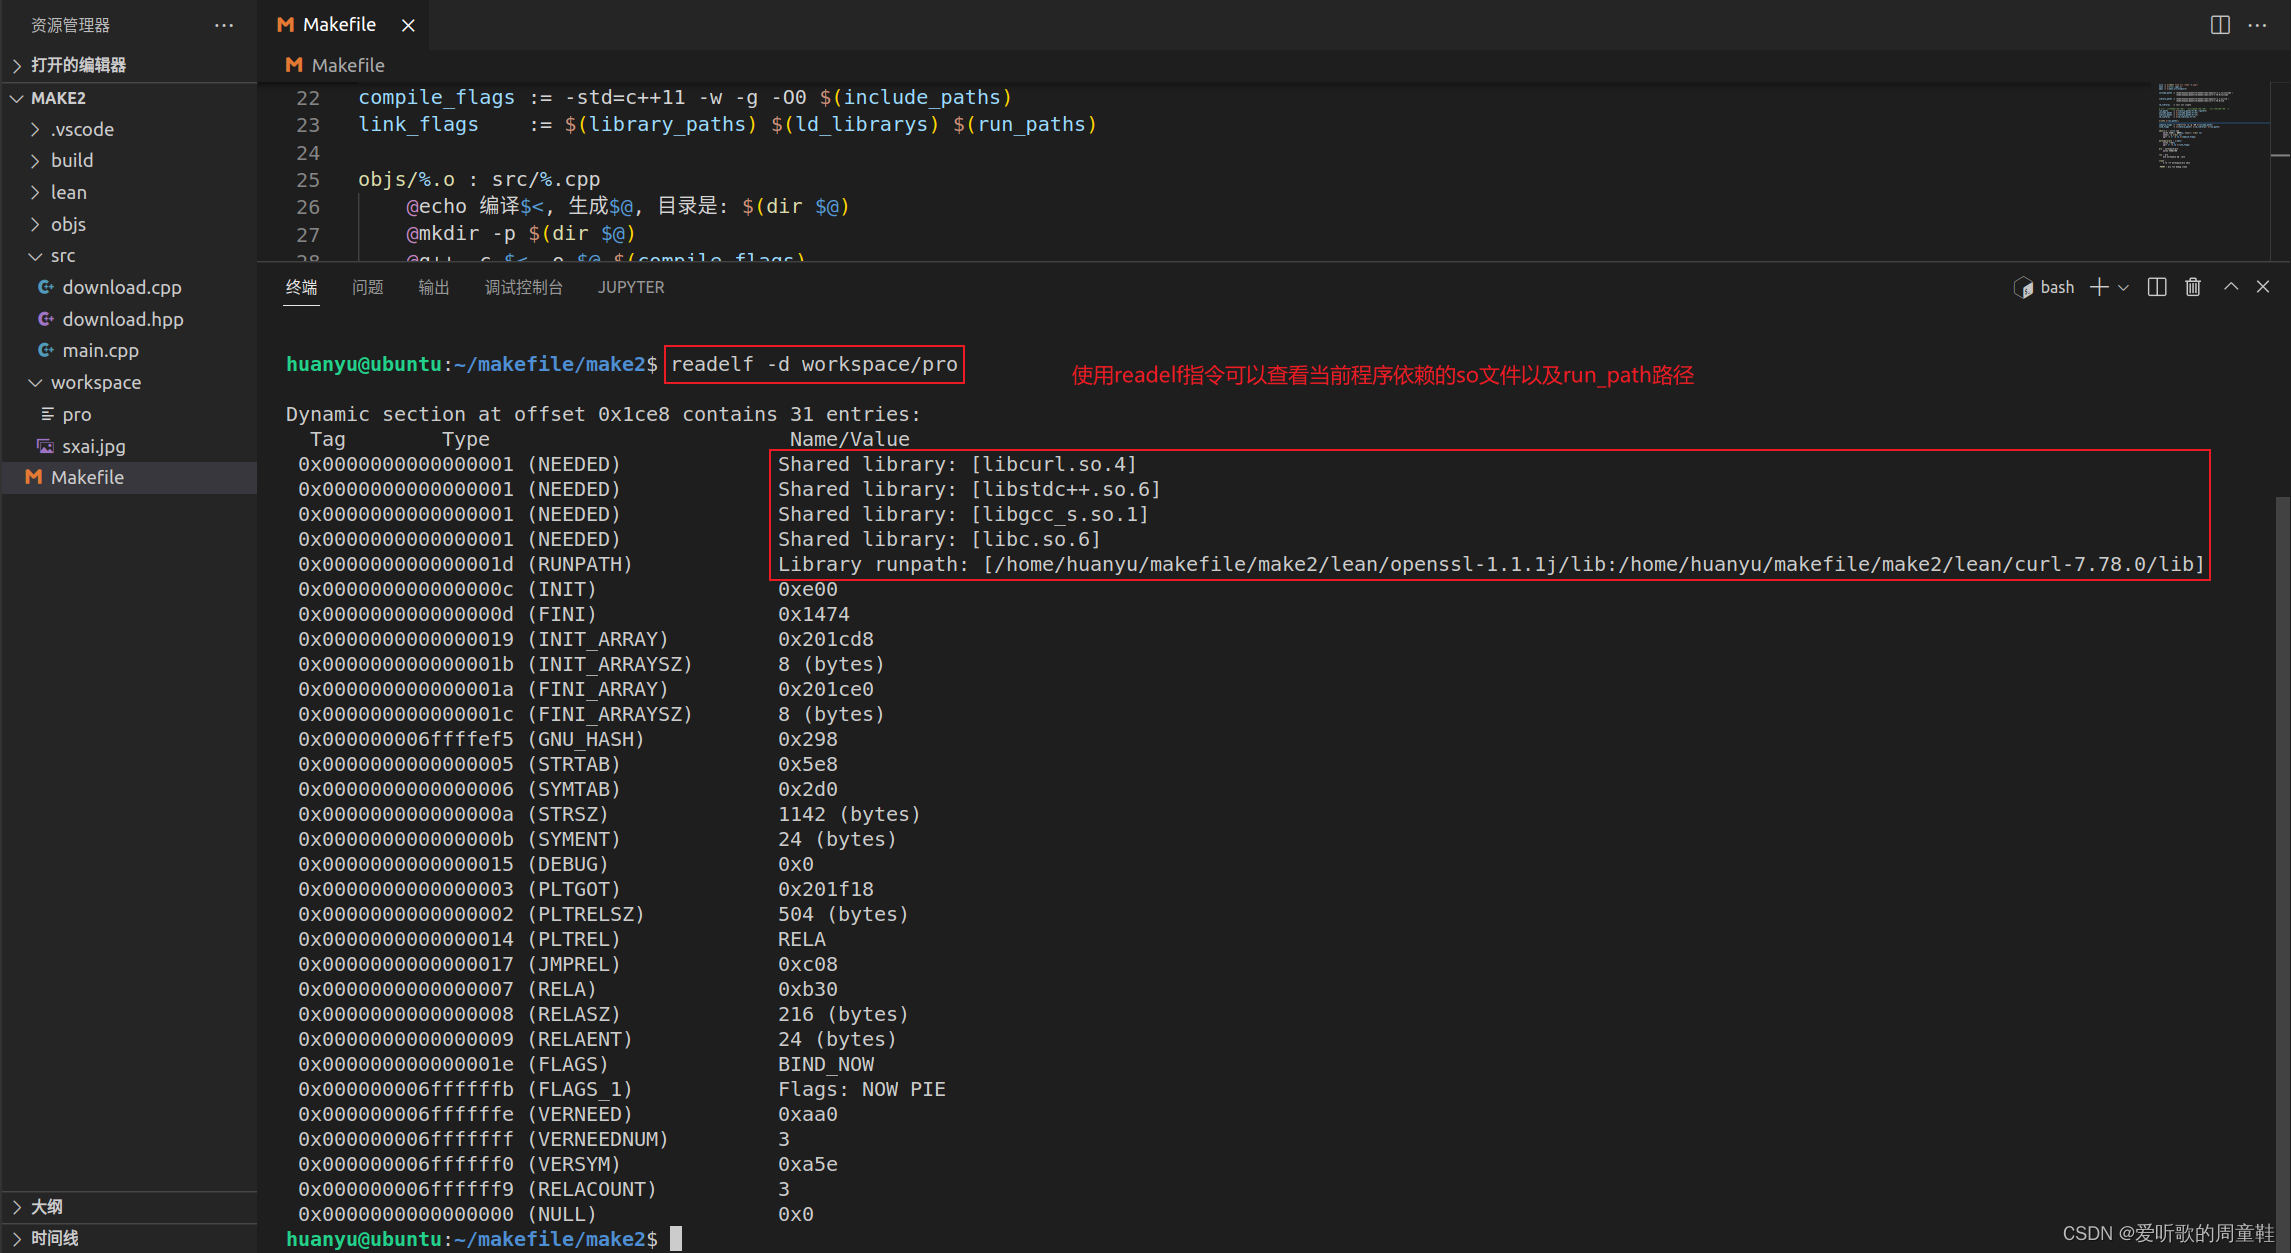Kill terminal with trash icon
Image resolution: width=2291 pixels, height=1253 pixels.
pyautogui.click(x=2193, y=287)
